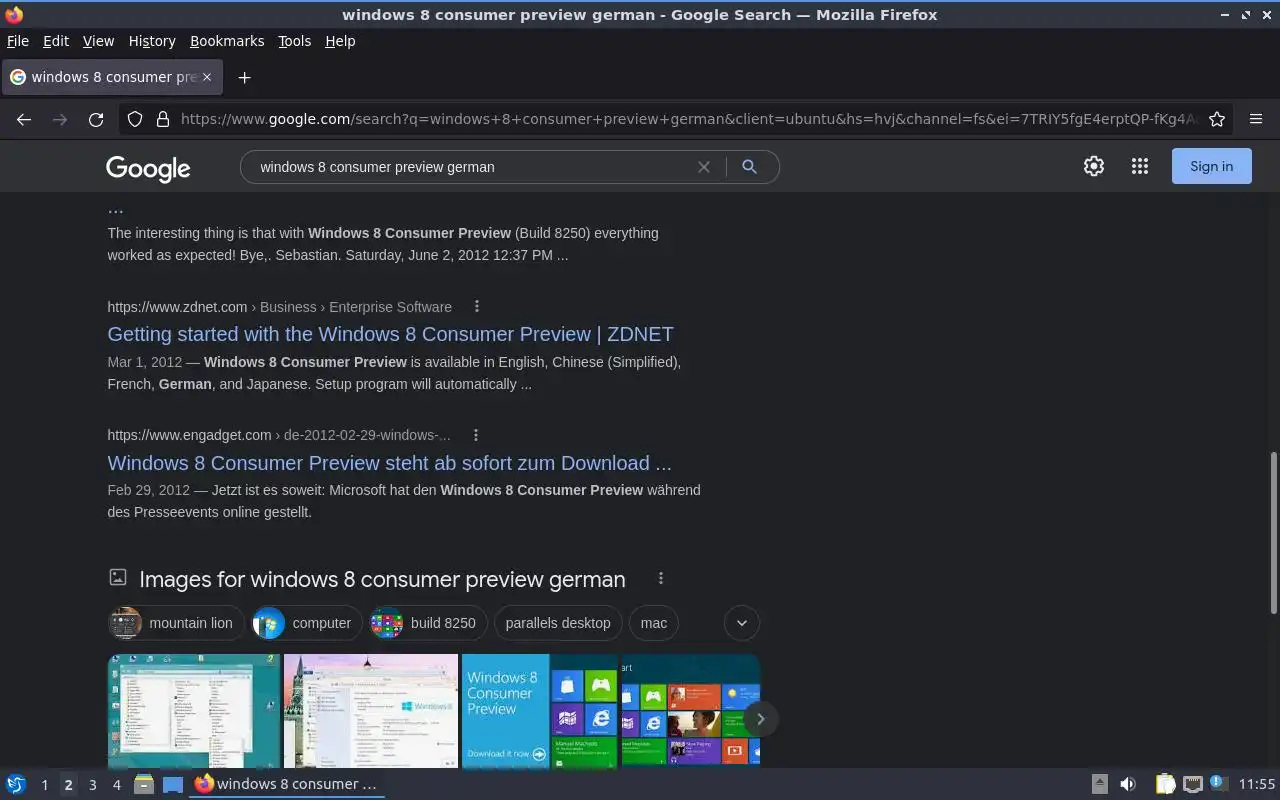Click the image icon beside Images heading
The width and height of the screenshot is (1280, 800).
[x=118, y=577]
